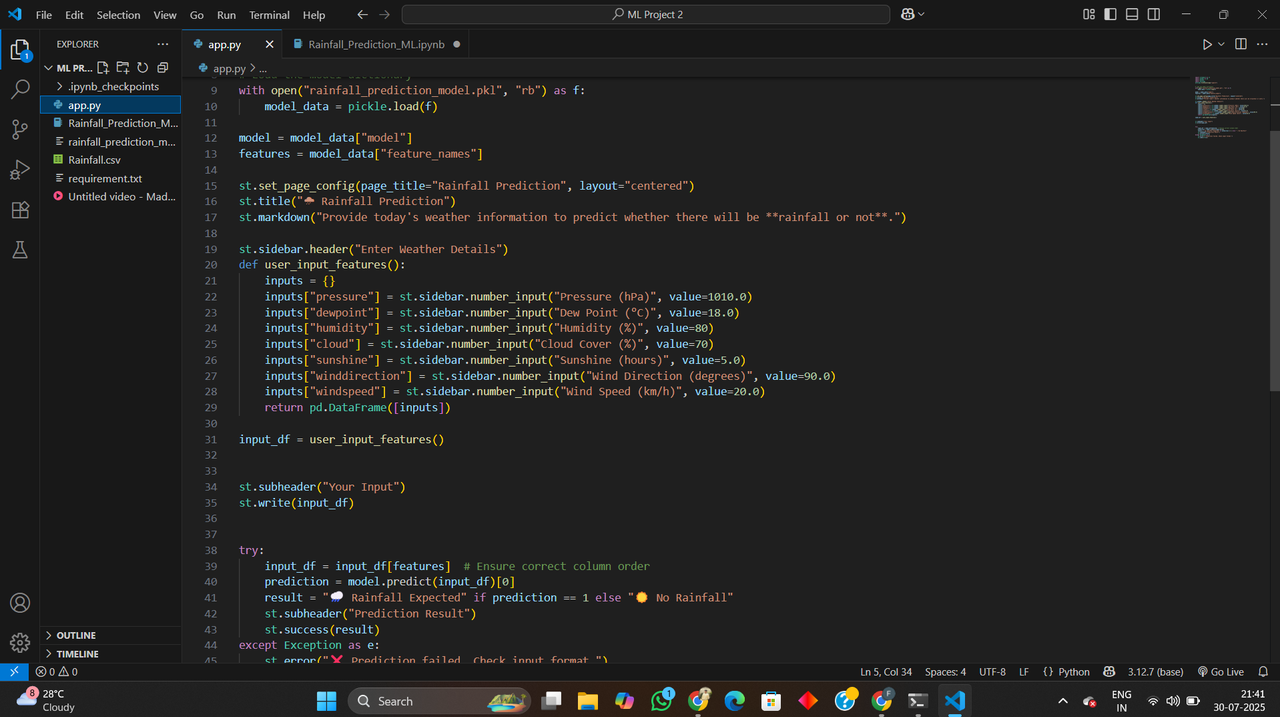Refresh the Explorer file list

pyautogui.click(x=143, y=68)
